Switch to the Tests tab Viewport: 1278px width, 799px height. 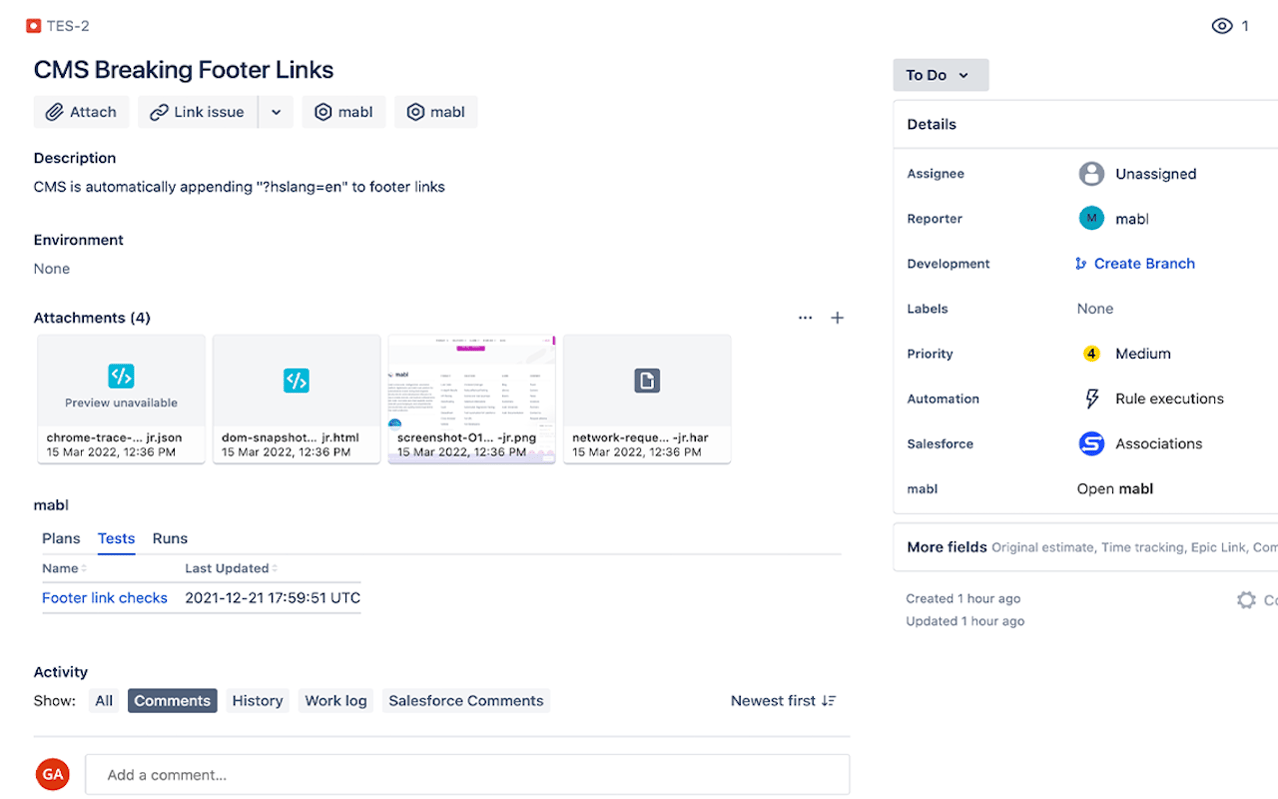pyautogui.click(x=116, y=538)
